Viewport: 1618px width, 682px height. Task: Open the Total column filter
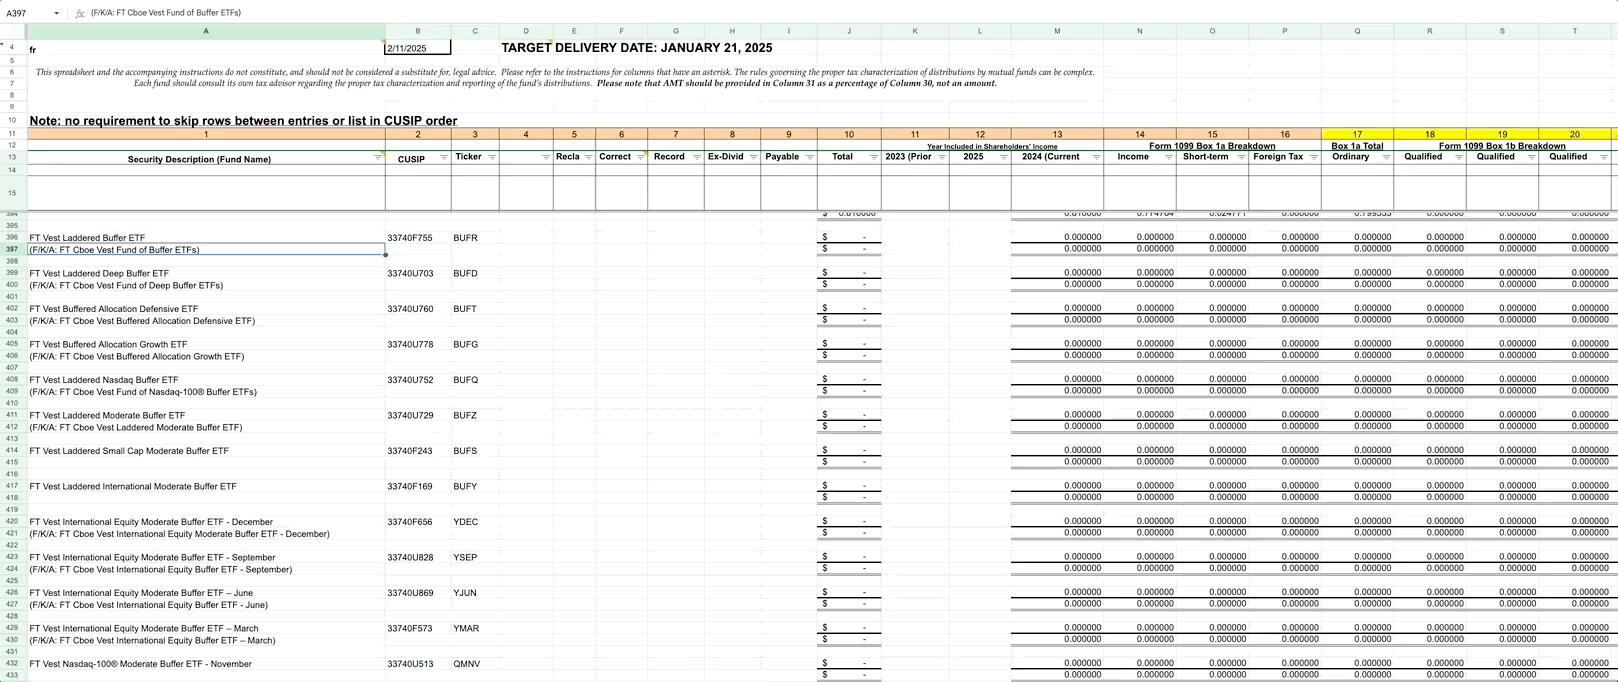(x=874, y=157)
